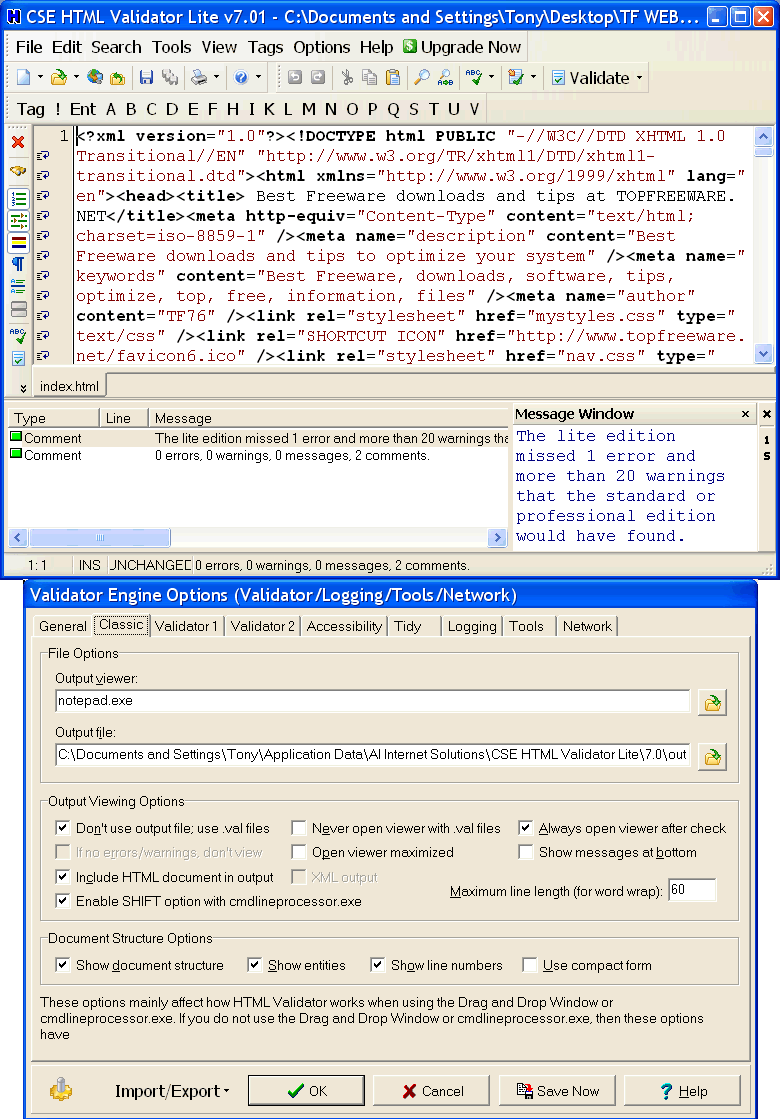Toggle Don't use output file checkbox
780x1119 pixels.
(x=63, y=828)
